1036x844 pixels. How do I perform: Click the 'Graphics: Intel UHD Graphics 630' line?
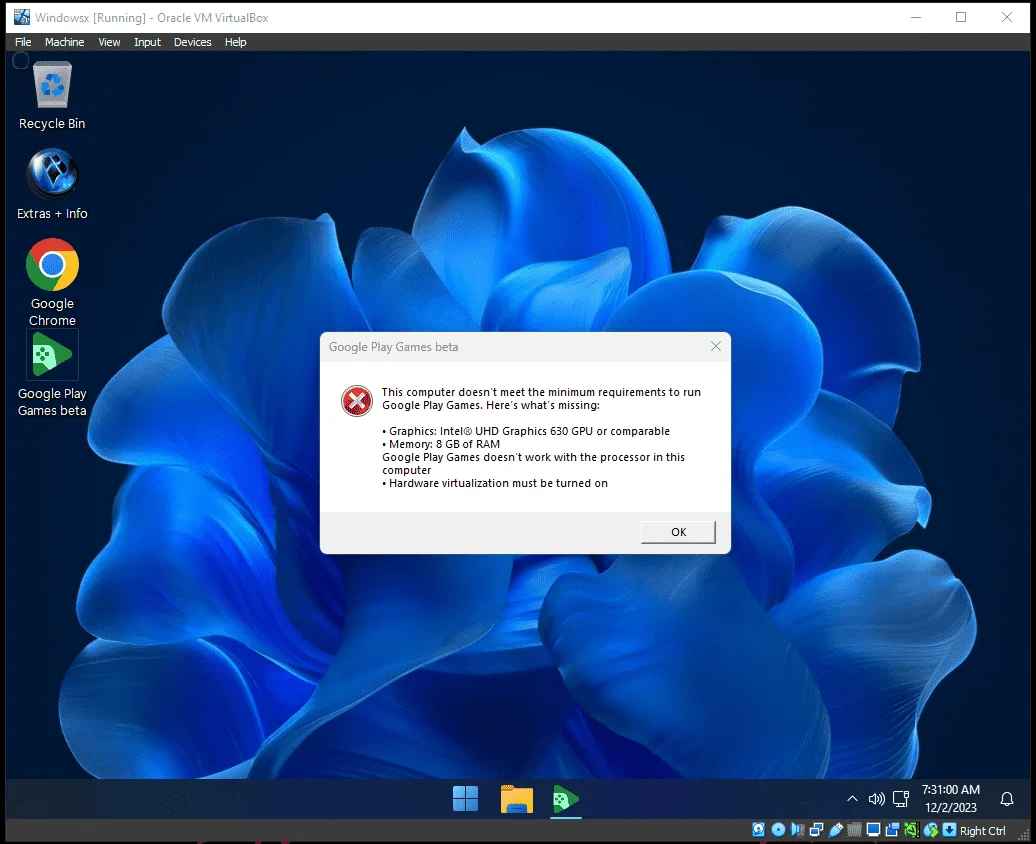point(526,431)
